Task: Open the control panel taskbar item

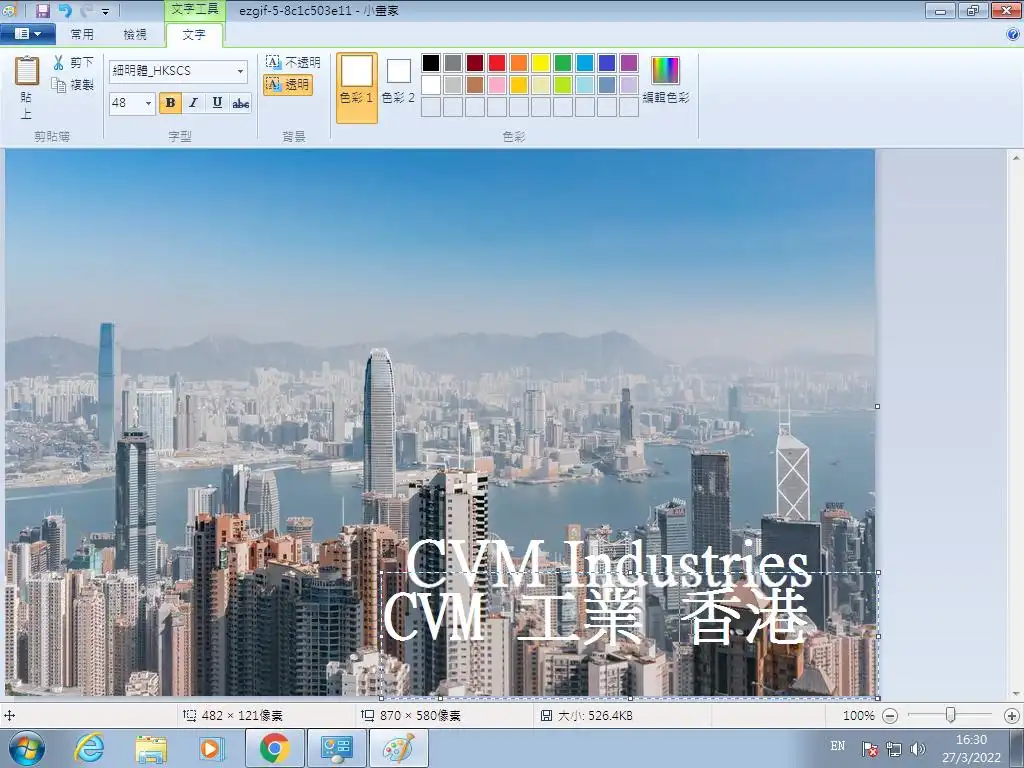Action: click(336, 748)
